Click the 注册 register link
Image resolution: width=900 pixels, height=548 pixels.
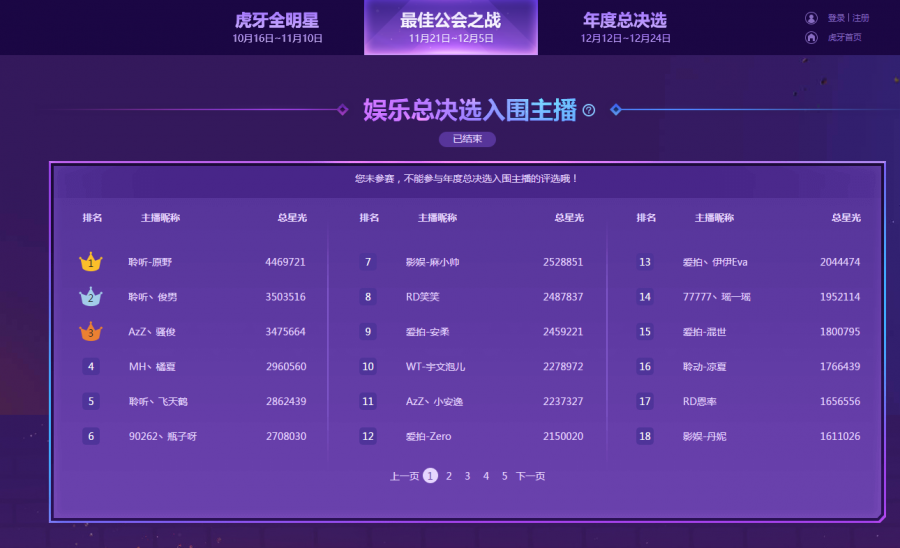(x=860, y=18)
